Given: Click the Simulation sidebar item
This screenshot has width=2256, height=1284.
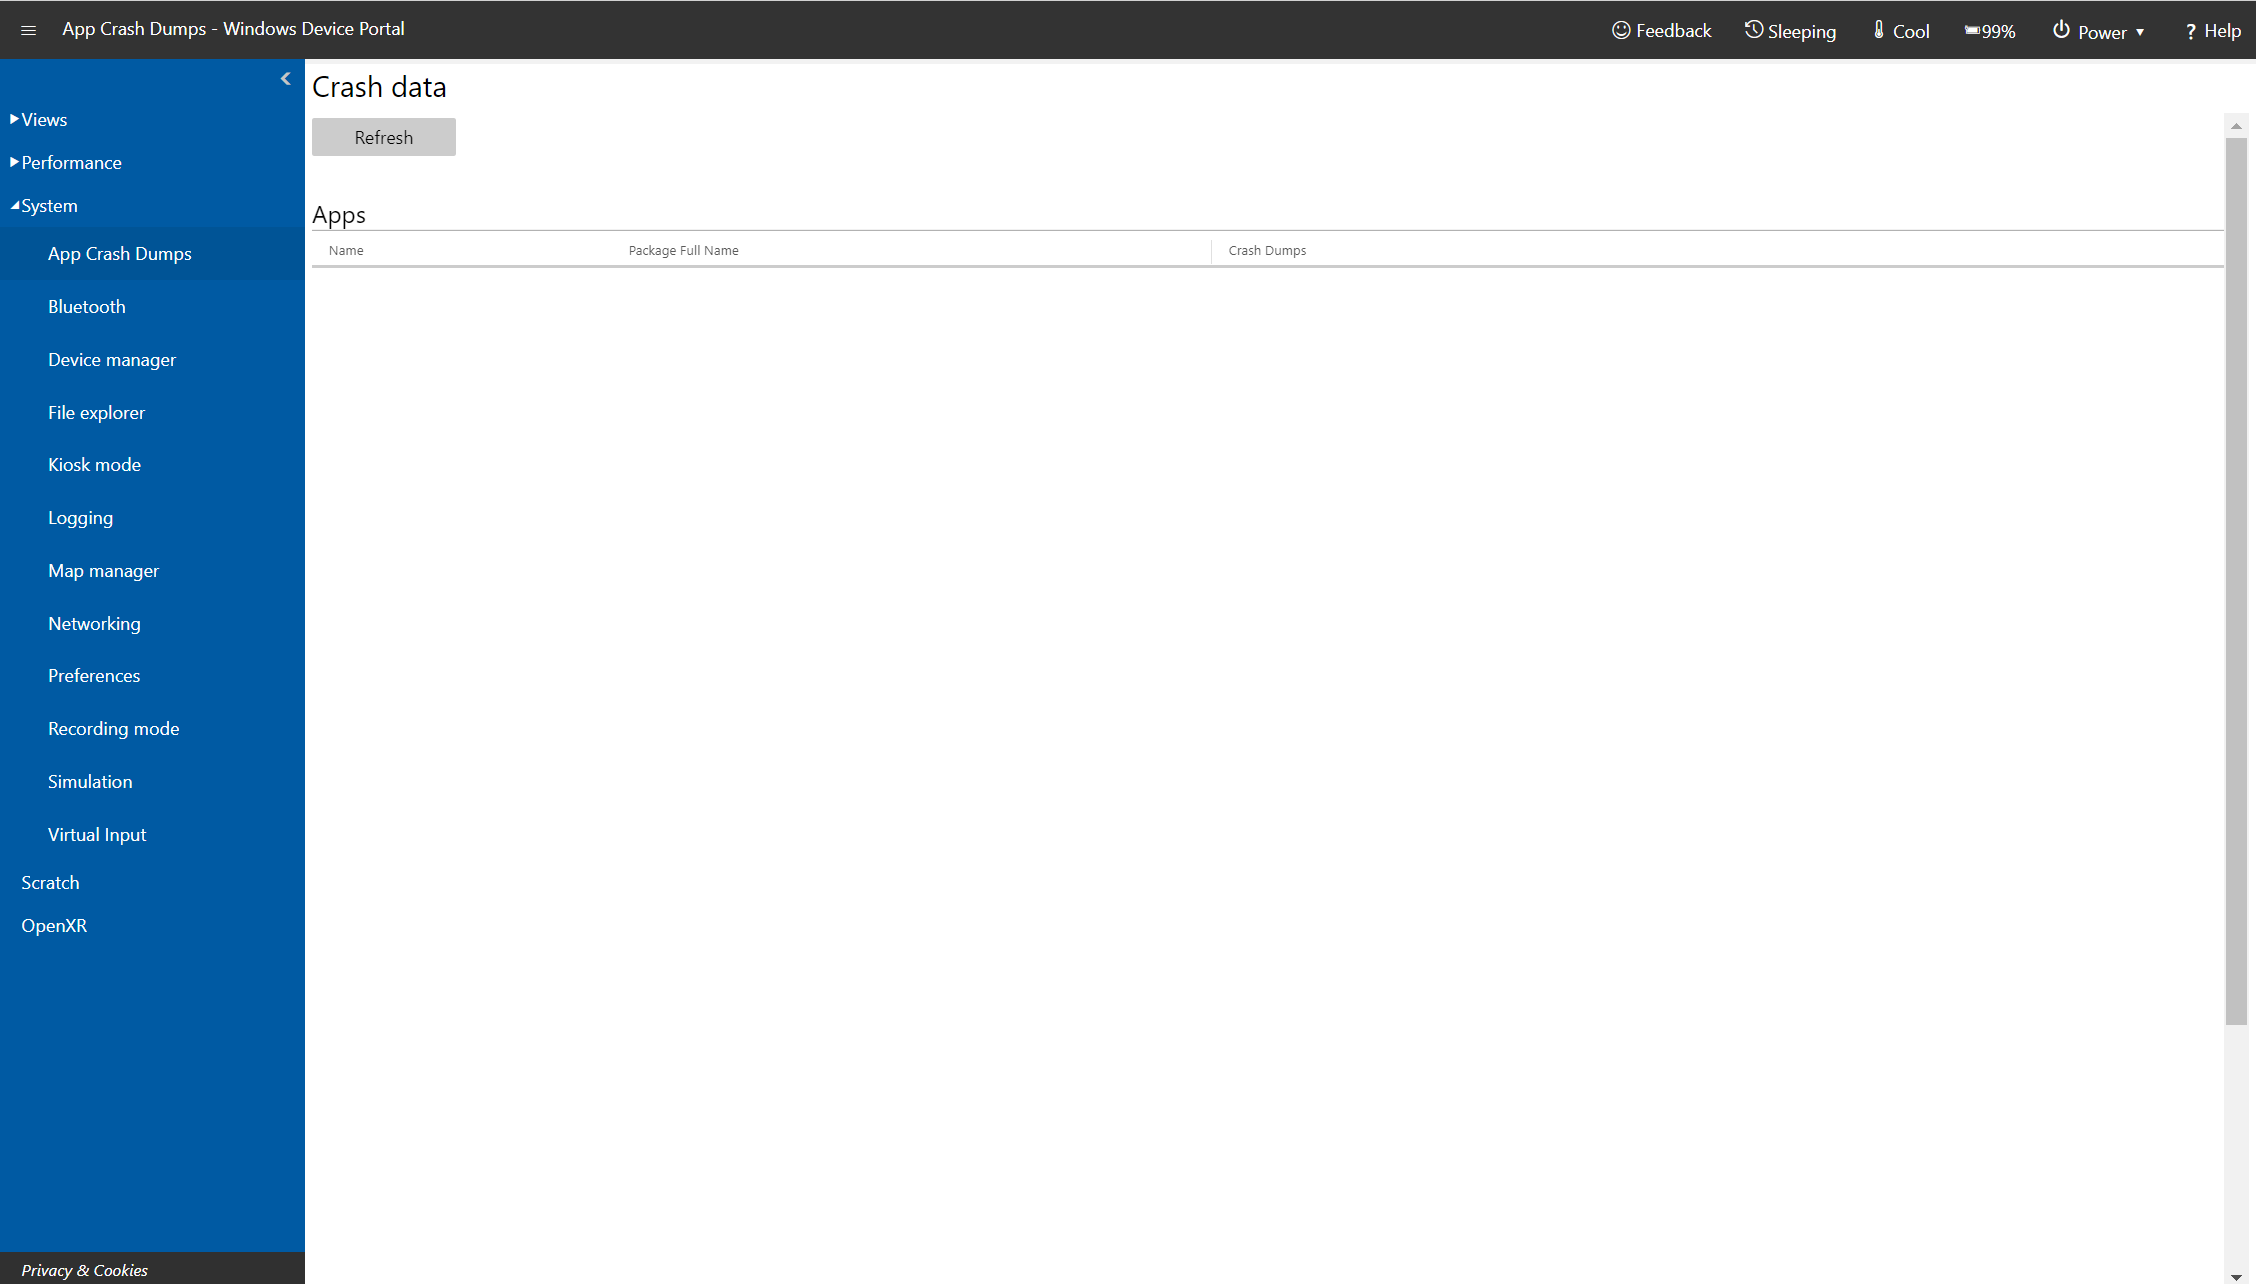Looking at the screenshot, I should click(90, 781).
